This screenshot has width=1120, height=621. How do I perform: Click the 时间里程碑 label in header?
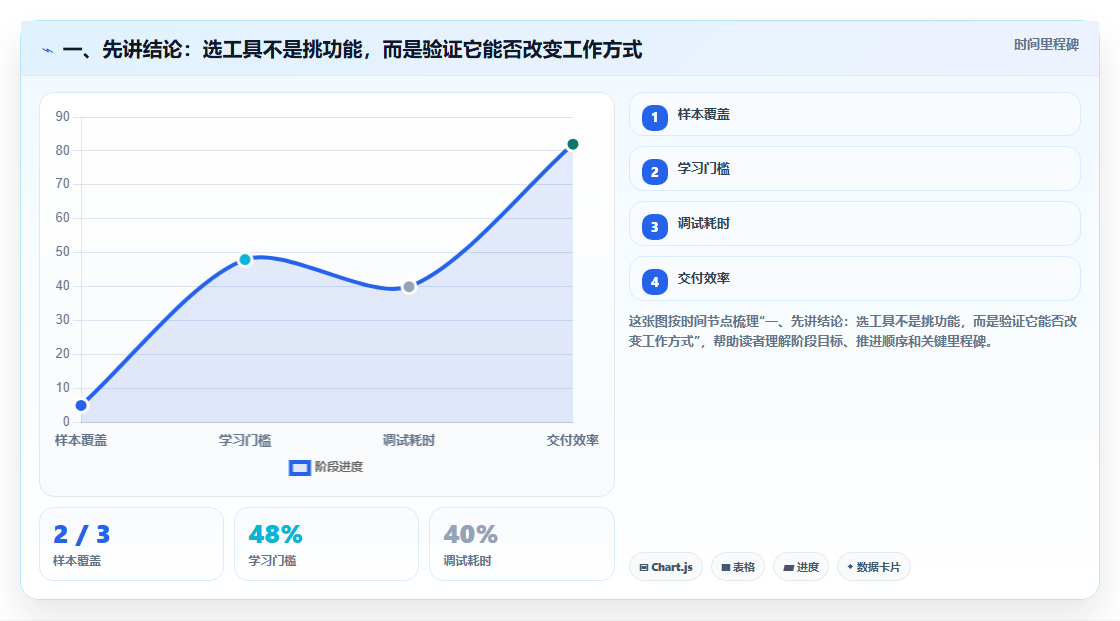(1046, 44)
